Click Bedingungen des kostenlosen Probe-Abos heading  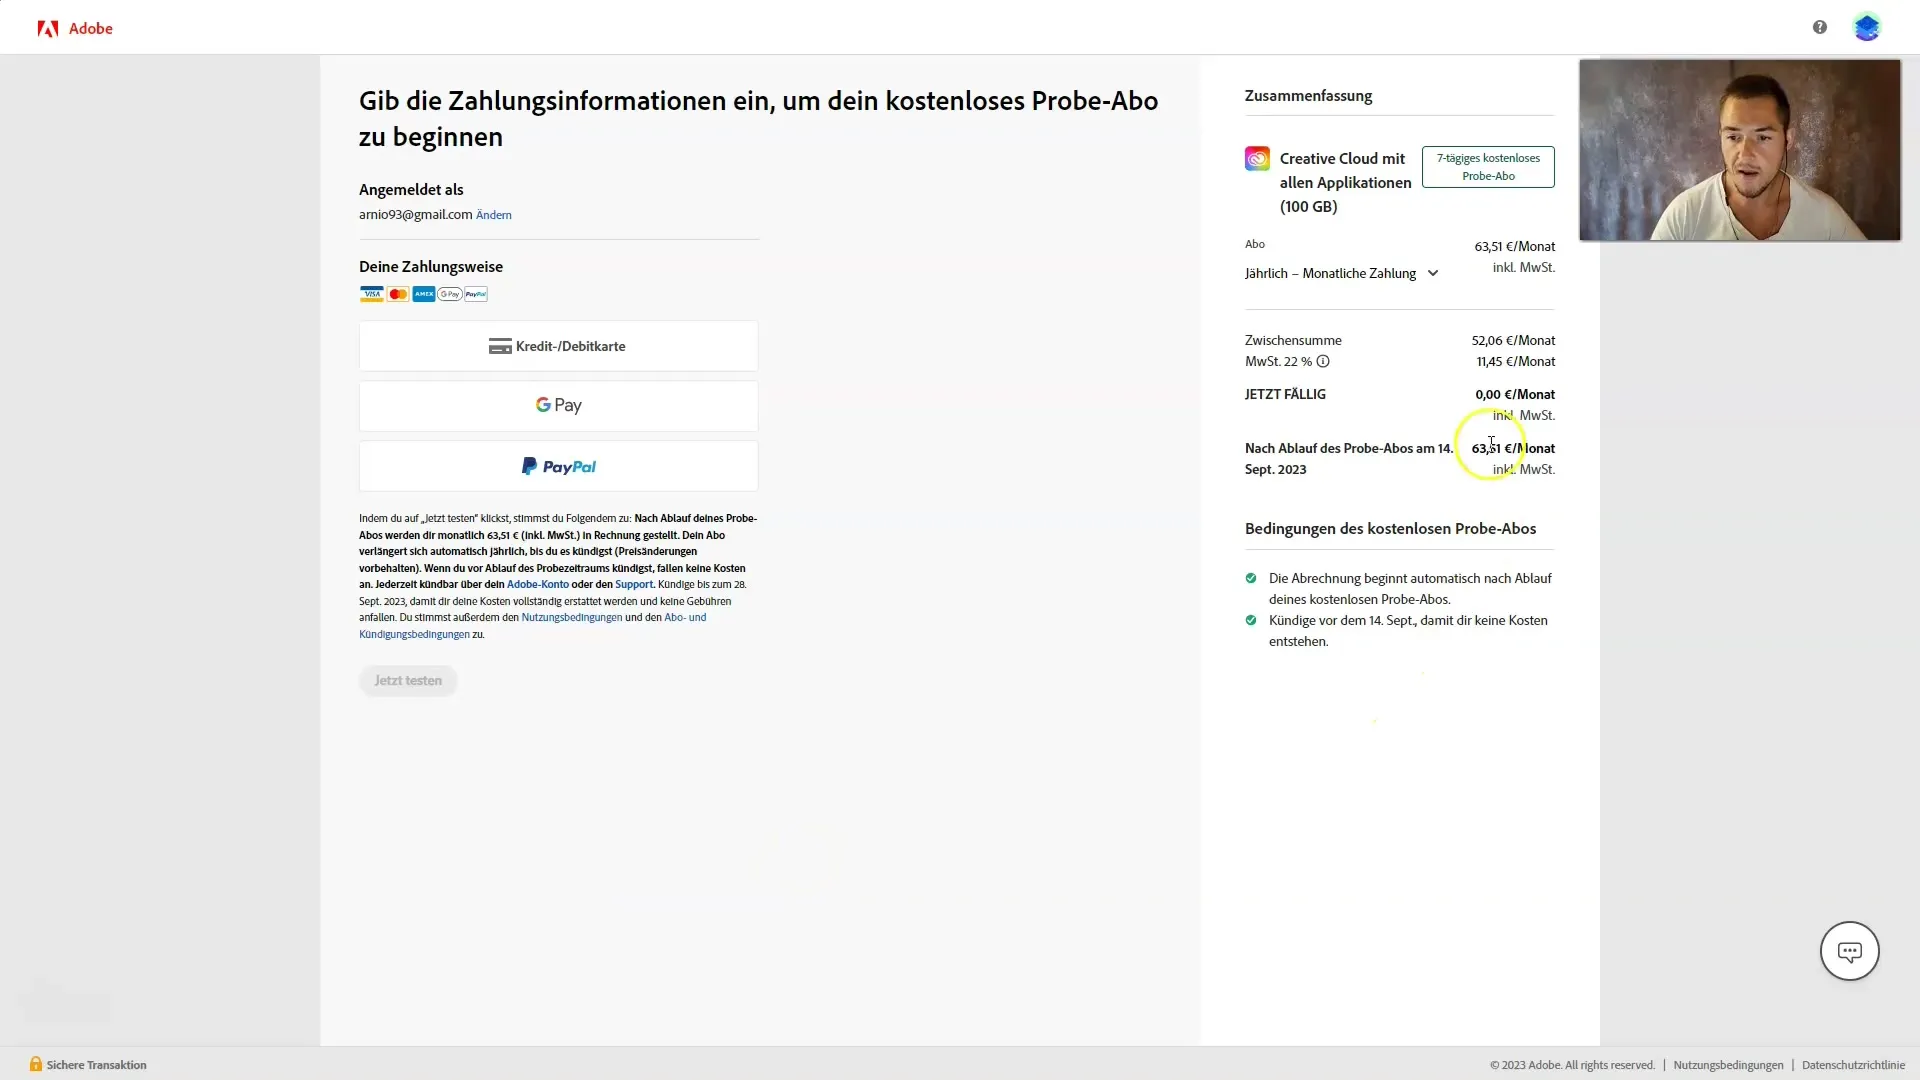[1390, 528]
